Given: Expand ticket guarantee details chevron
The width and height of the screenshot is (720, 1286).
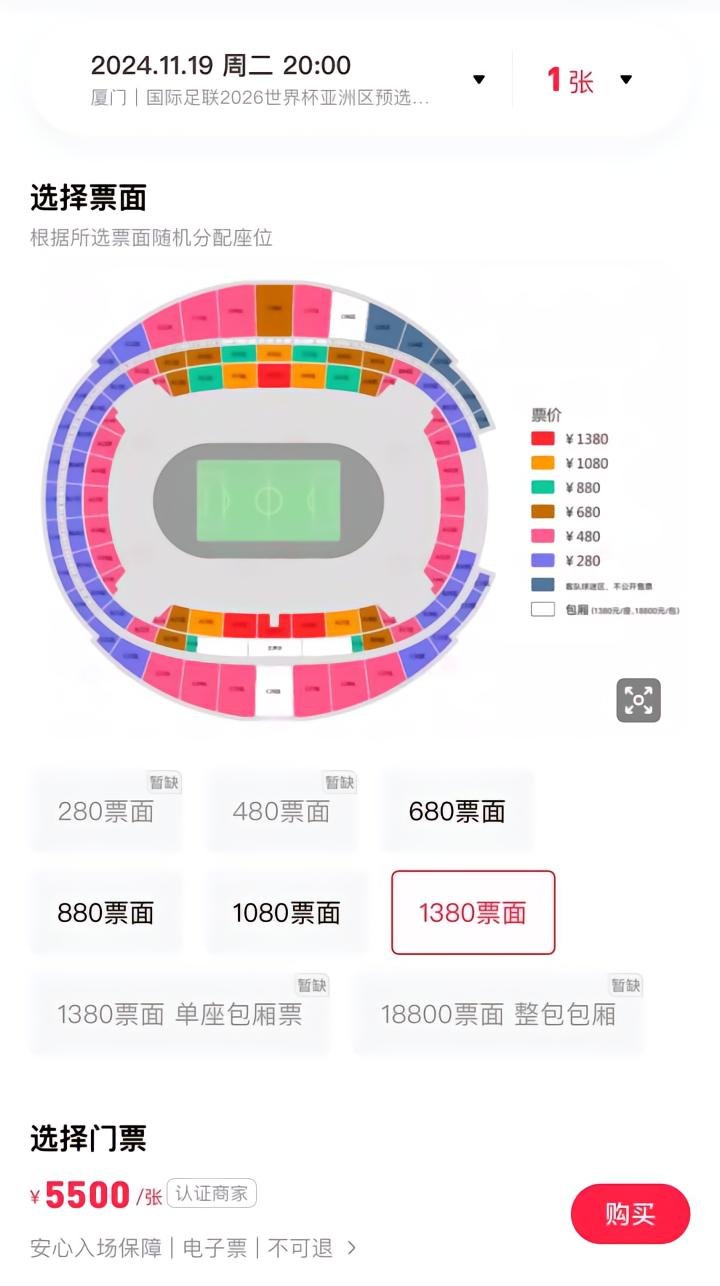Looking at the screenshot, I should 351,1247.
